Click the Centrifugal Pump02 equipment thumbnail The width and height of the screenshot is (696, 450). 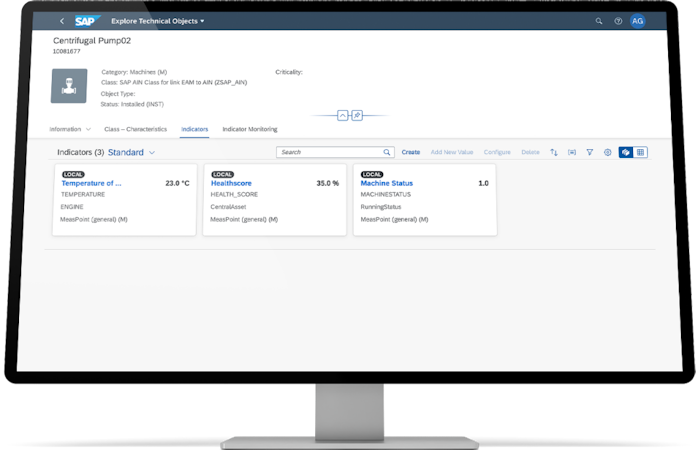[69, 86]
